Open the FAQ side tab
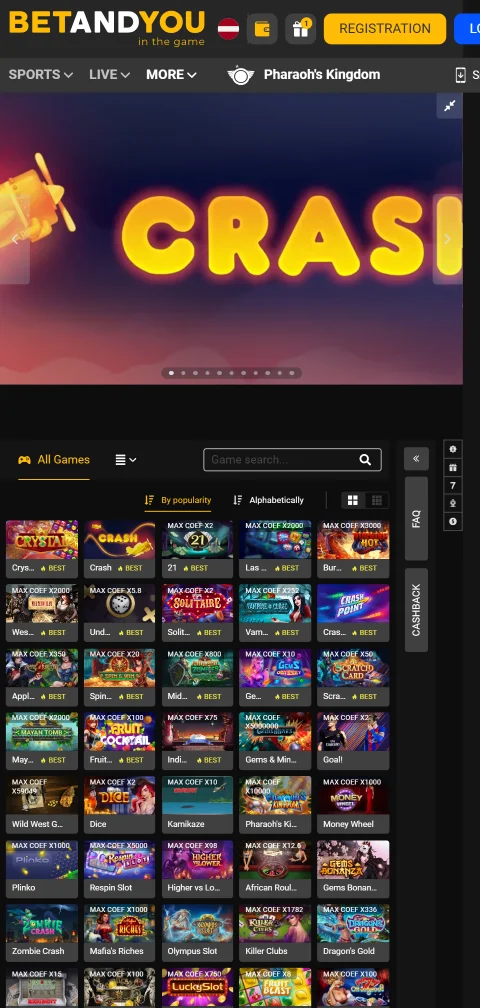Viewport: 480px width, 1008px height. point(416,519)
